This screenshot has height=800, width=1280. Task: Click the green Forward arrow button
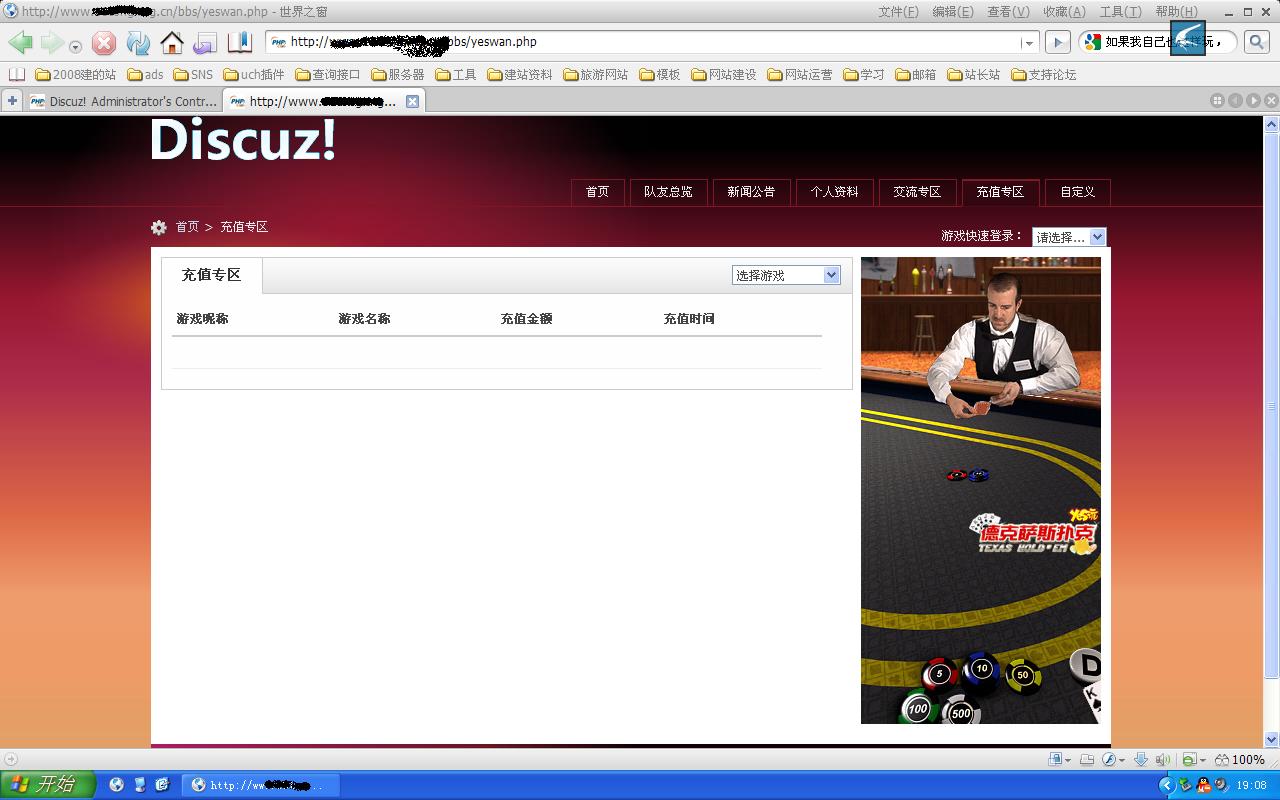pyautogui.click(x=51, y=43)
